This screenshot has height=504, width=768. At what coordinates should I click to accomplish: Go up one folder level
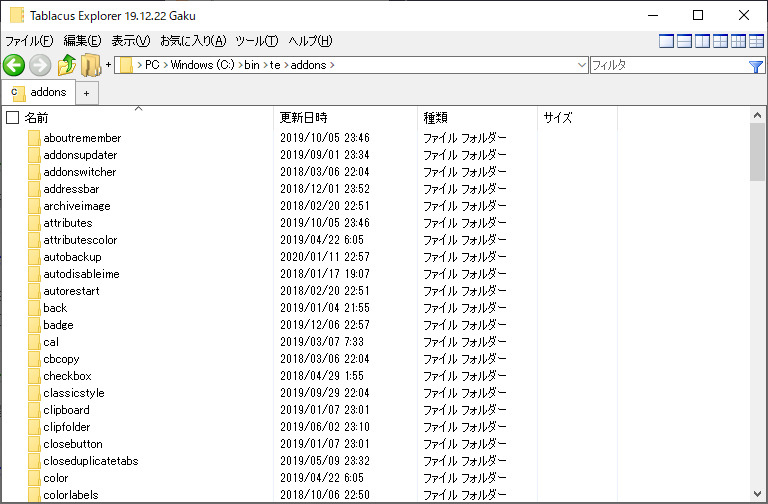click(67, 65)
